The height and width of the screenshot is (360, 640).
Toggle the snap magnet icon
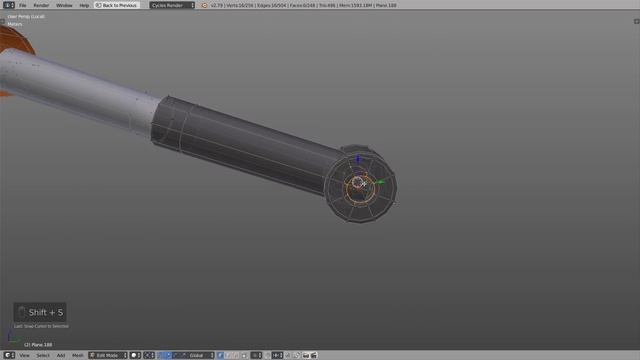(267, 356)
